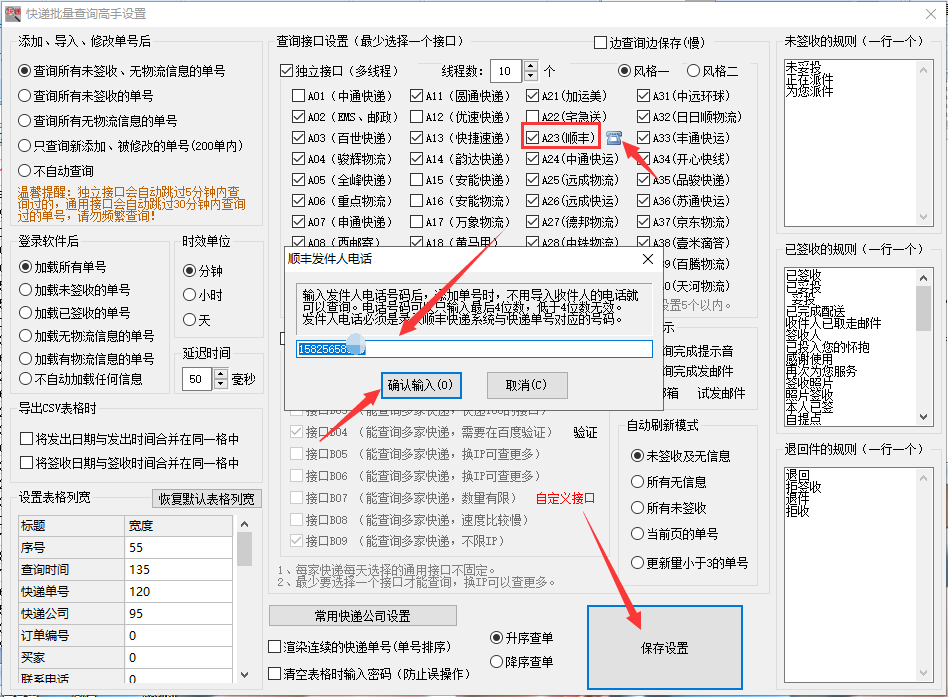Click the 确认输入(O) button
This screenshot has width=948, height=697.
click(x=420, y=386)
